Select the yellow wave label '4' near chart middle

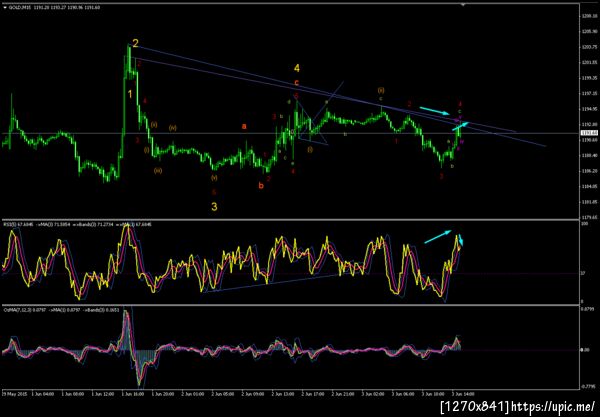pyautogui.click(x=297, y=68)
